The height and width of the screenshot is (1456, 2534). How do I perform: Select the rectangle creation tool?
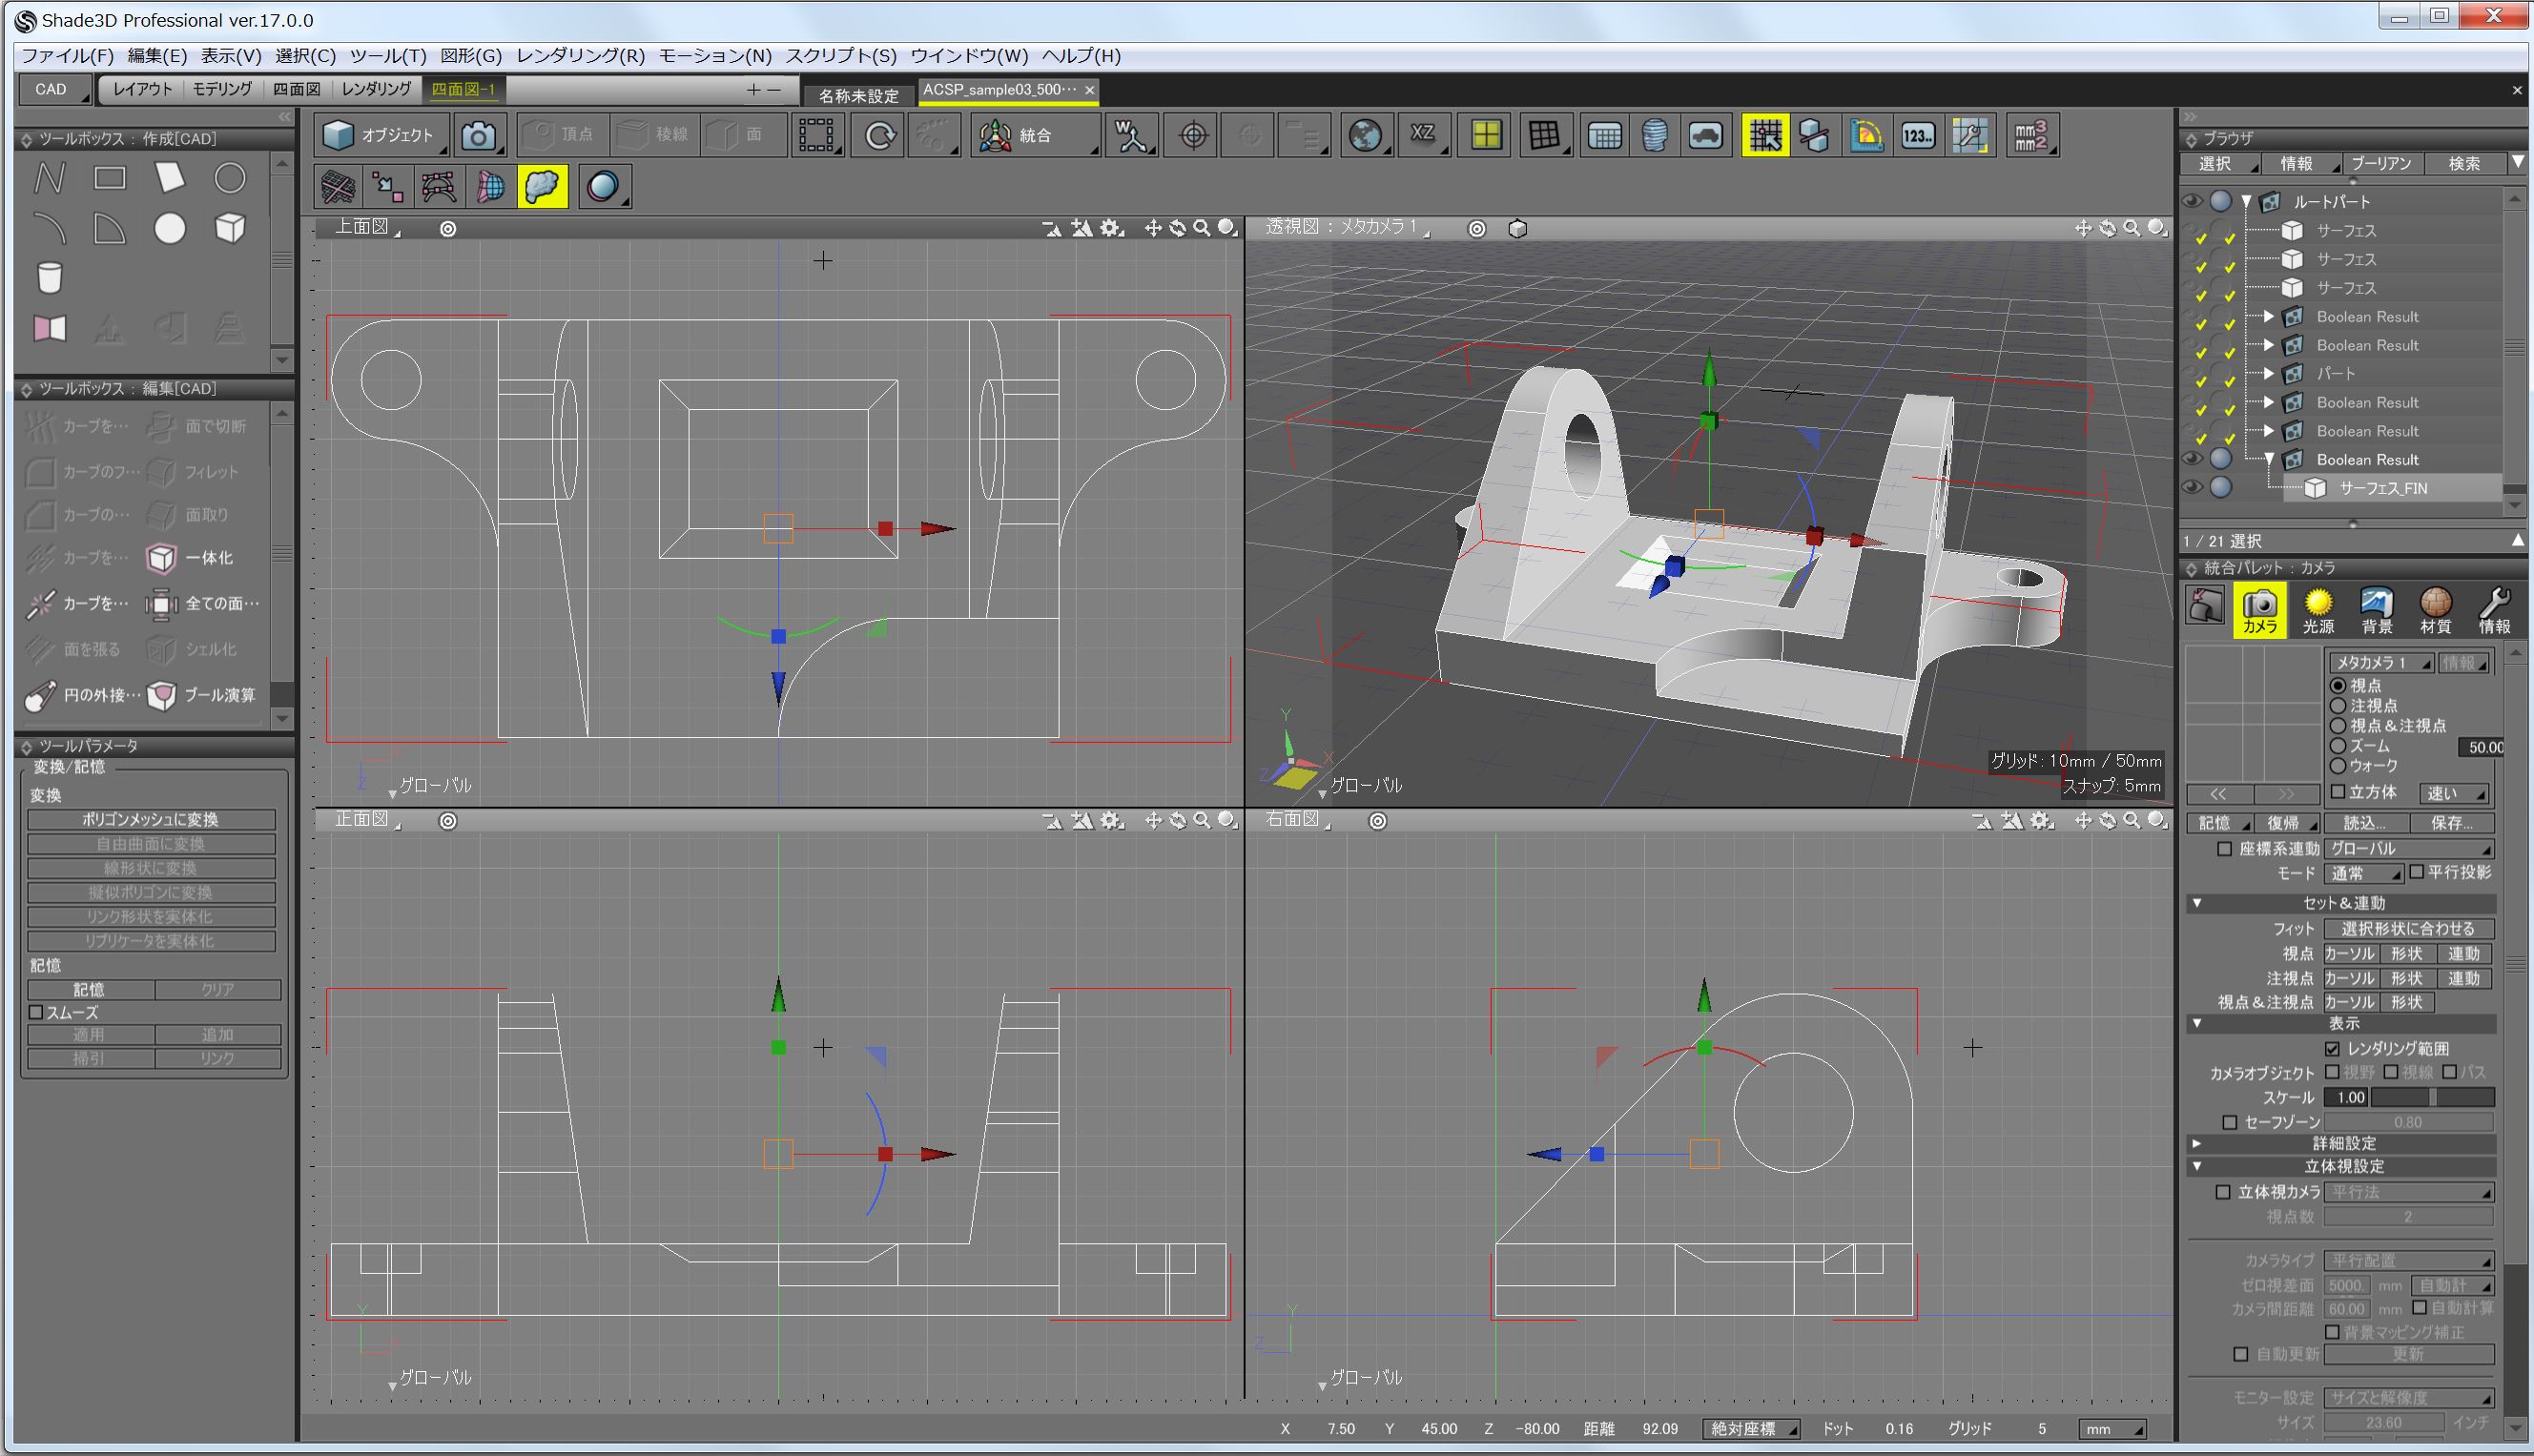tap(110, 178)
